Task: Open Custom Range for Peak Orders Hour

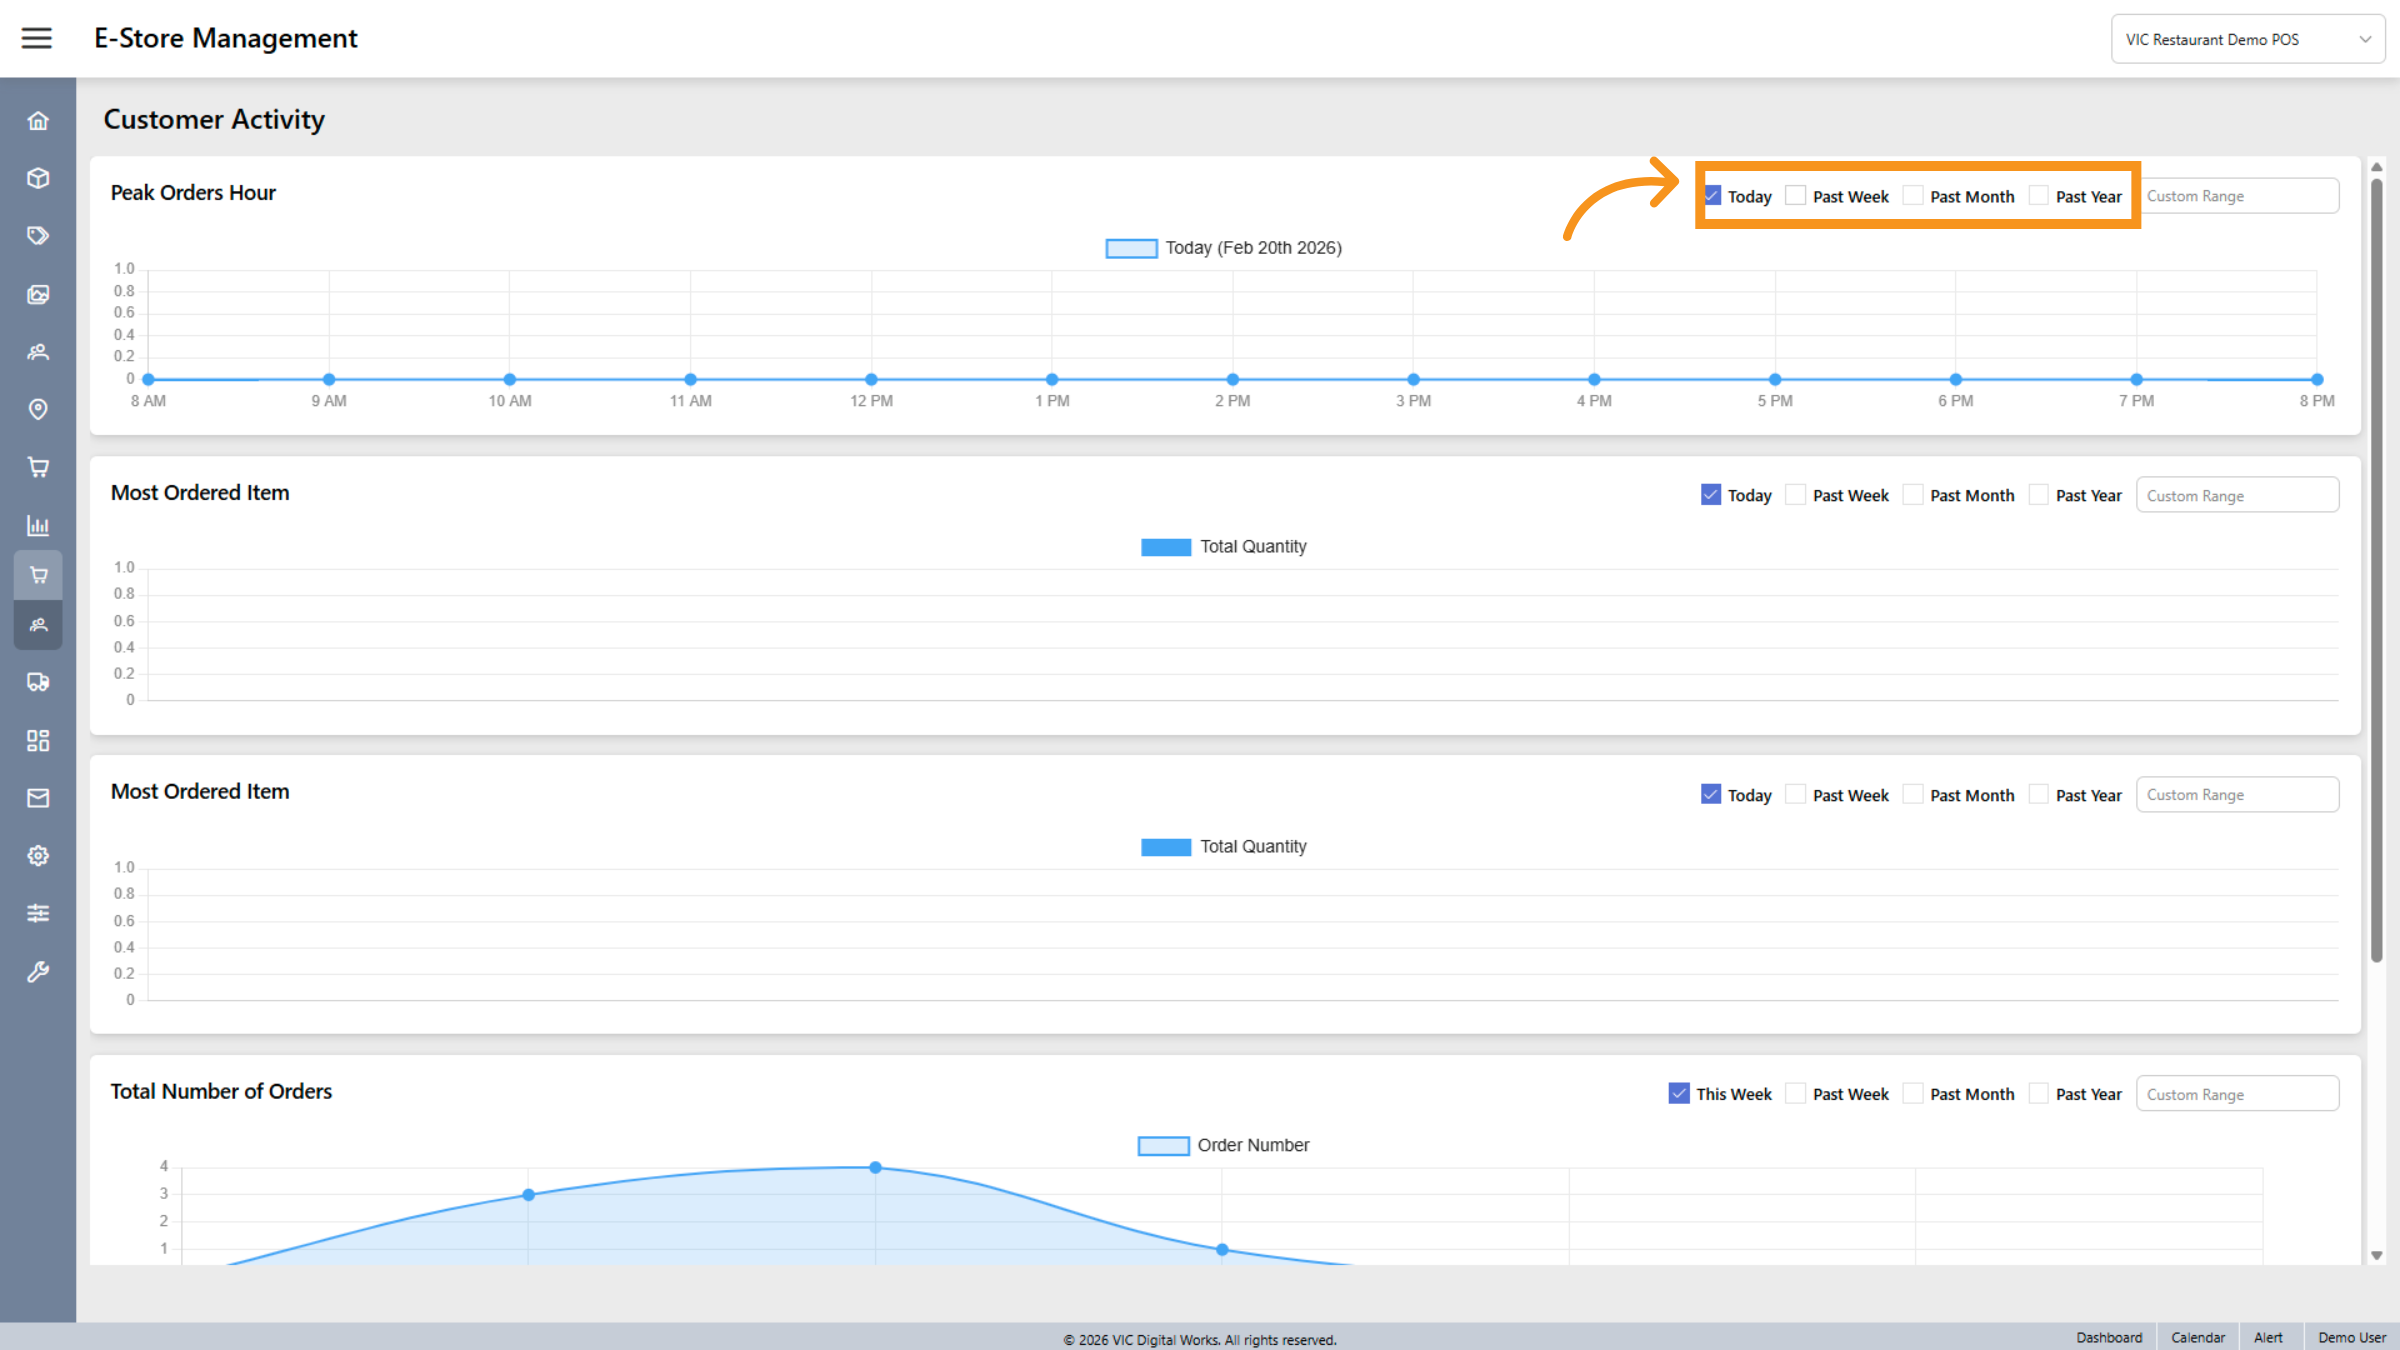Action: pyautogui.click(x=2240, y=195)
